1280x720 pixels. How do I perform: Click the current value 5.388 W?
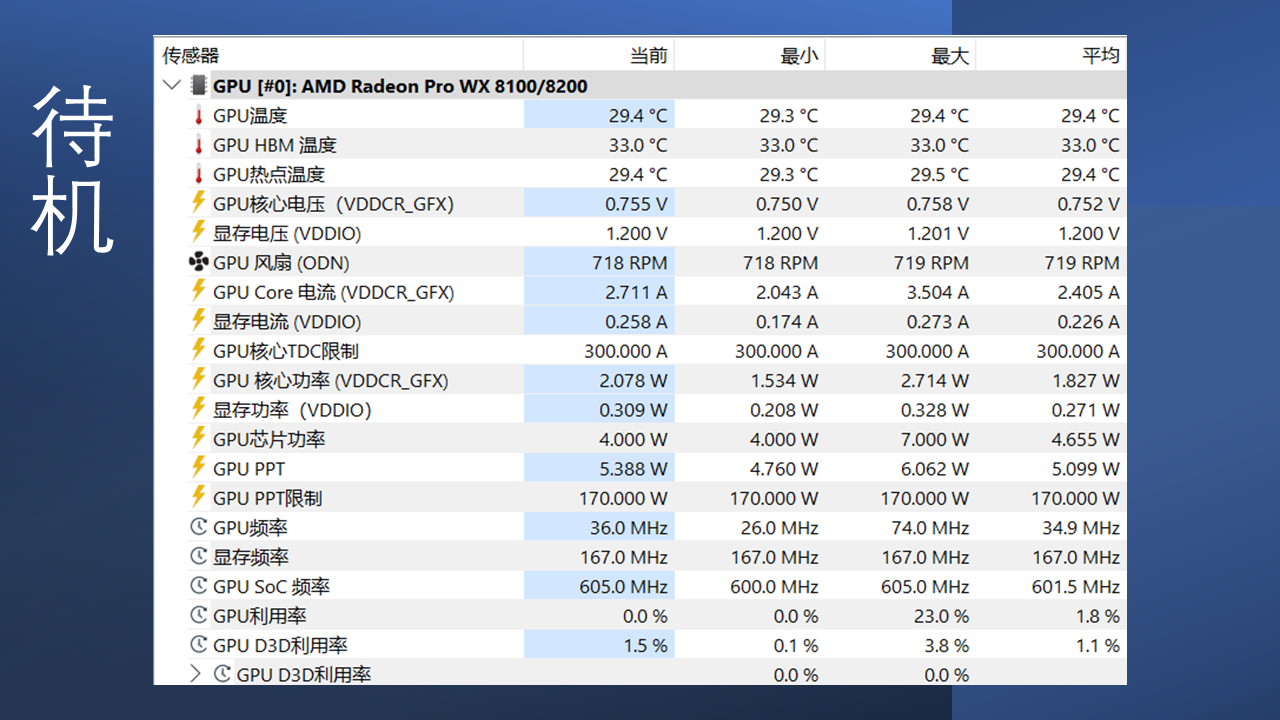[x=633, y=468]
